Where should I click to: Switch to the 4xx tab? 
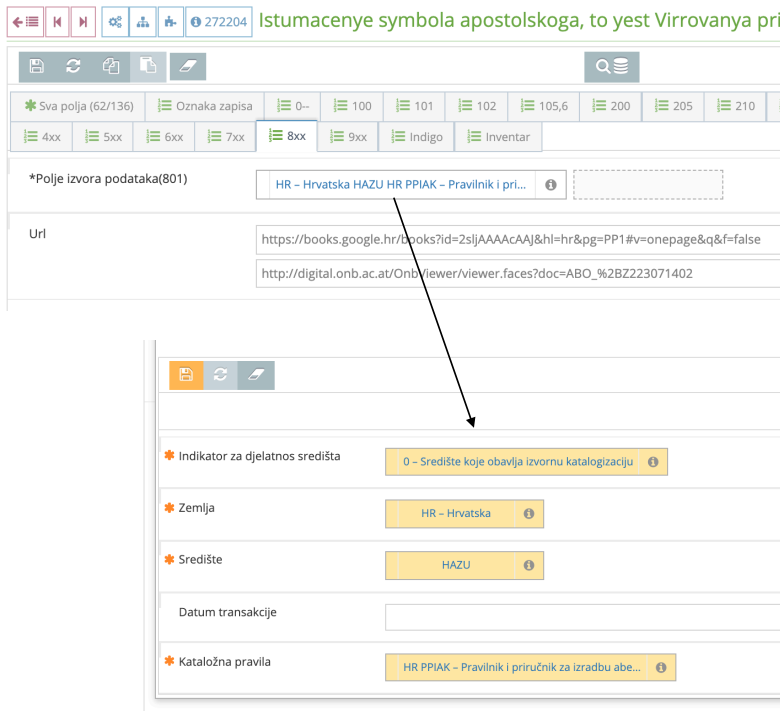(x=42, y=136)
